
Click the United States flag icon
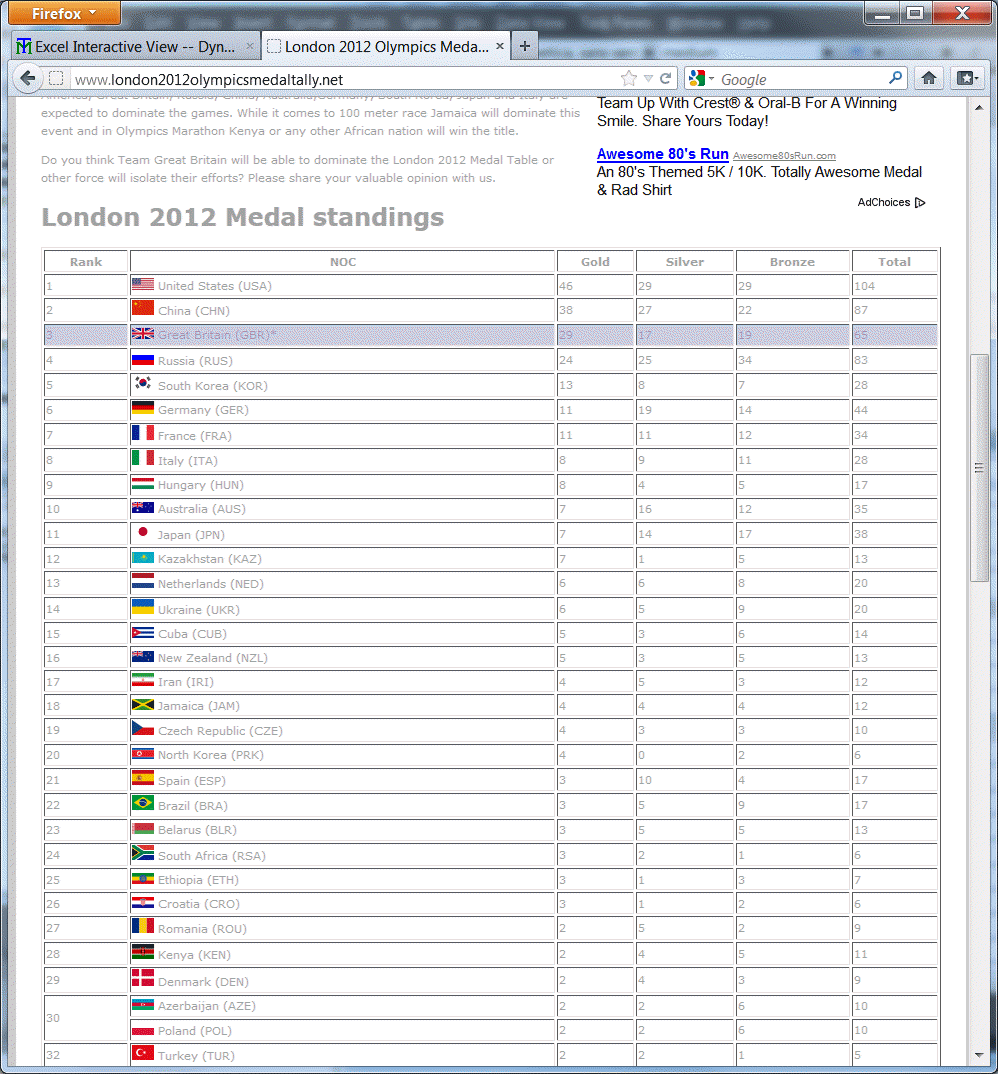coord(142,286)
